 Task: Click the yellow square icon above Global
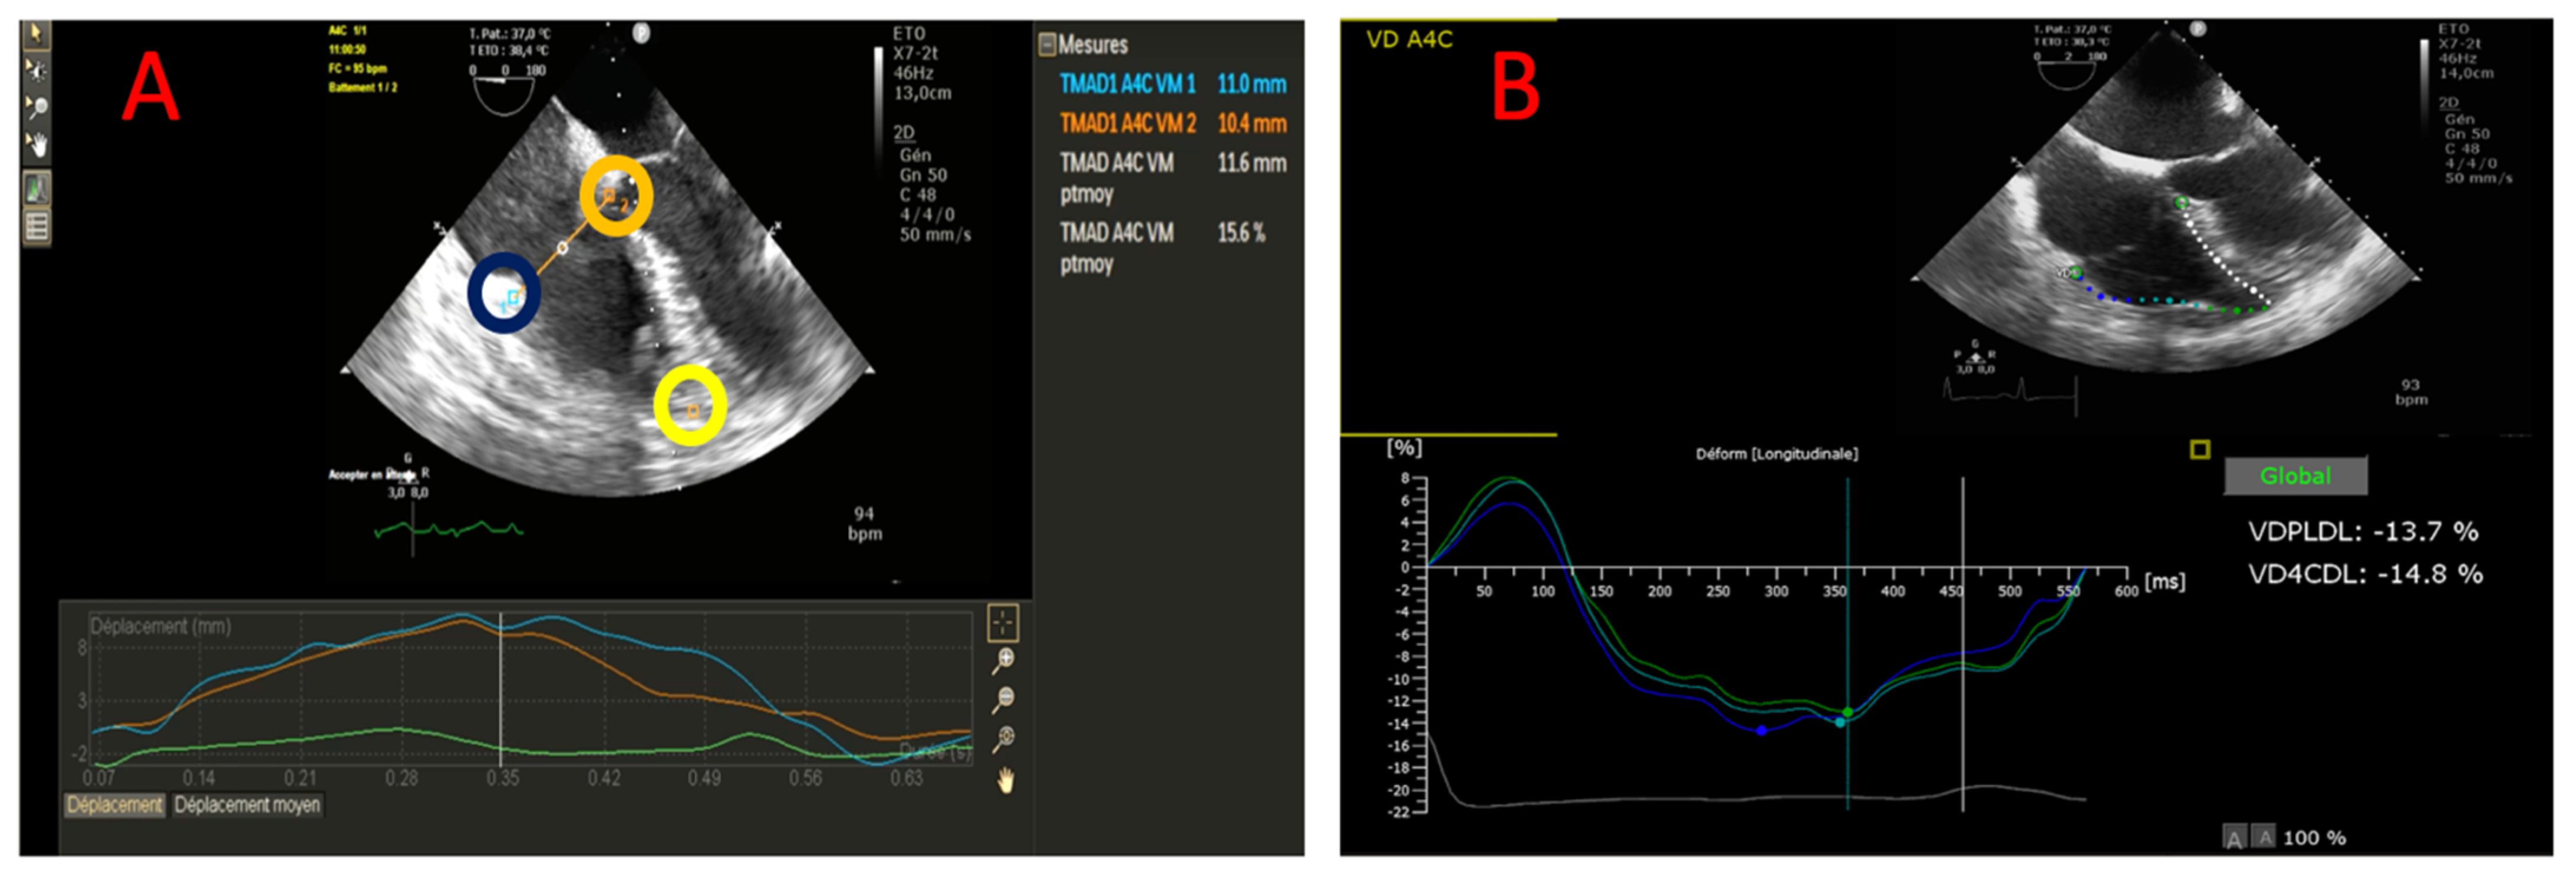click(2199, 449)
